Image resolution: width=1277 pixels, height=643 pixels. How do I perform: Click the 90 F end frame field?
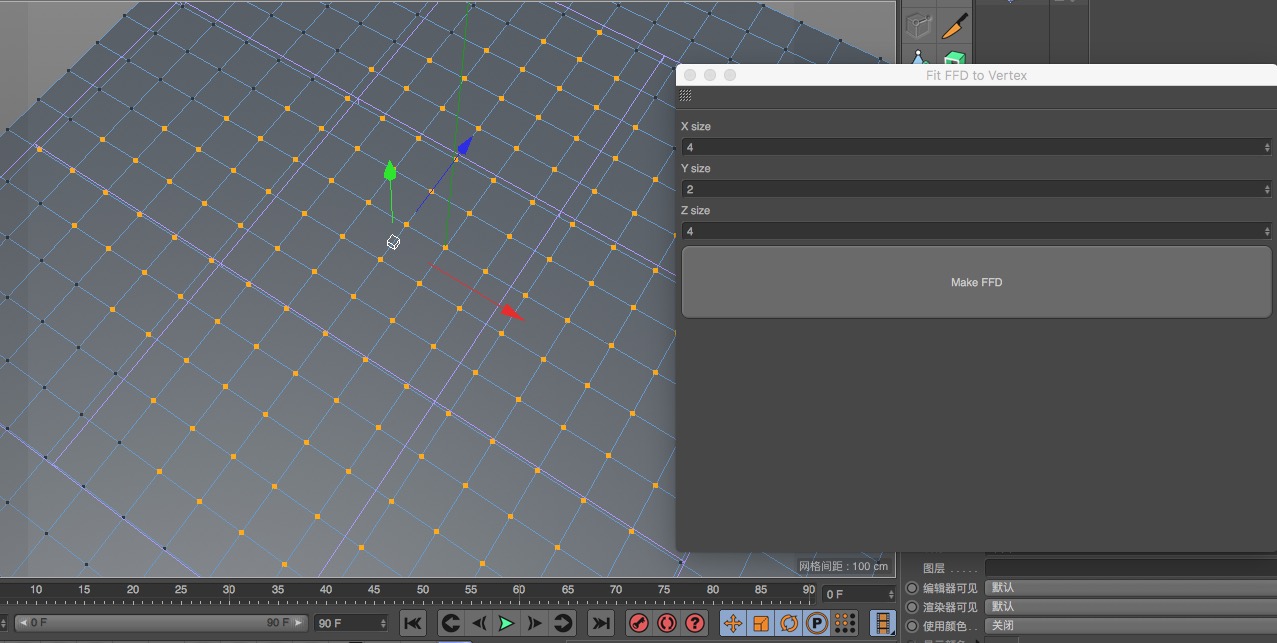pyautogui.click(x=348, y=622)
